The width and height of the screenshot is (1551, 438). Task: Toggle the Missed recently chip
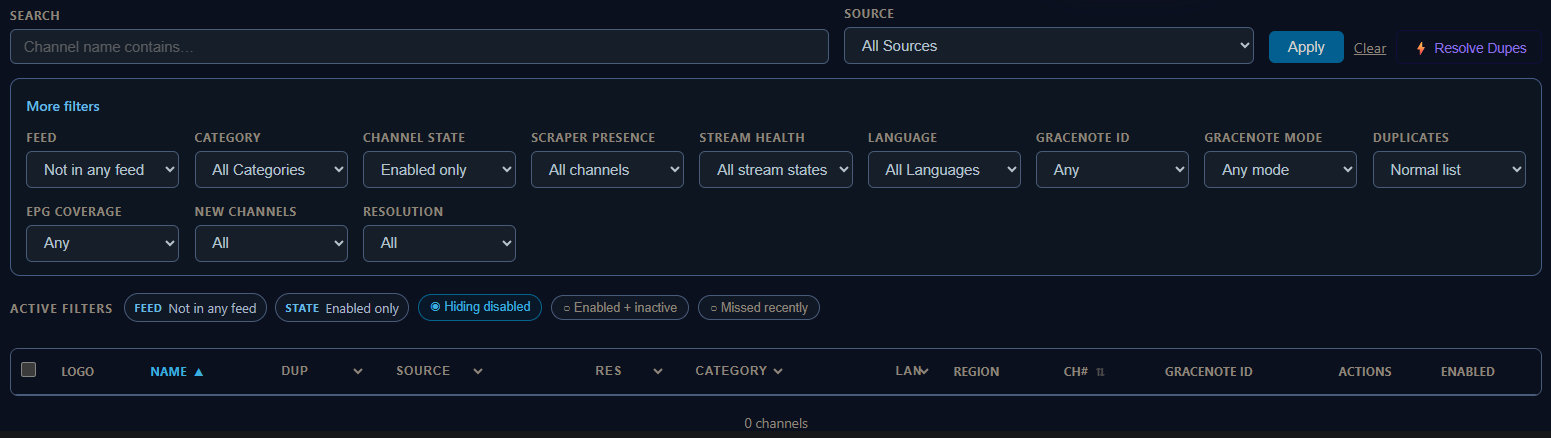coord(759,307)
